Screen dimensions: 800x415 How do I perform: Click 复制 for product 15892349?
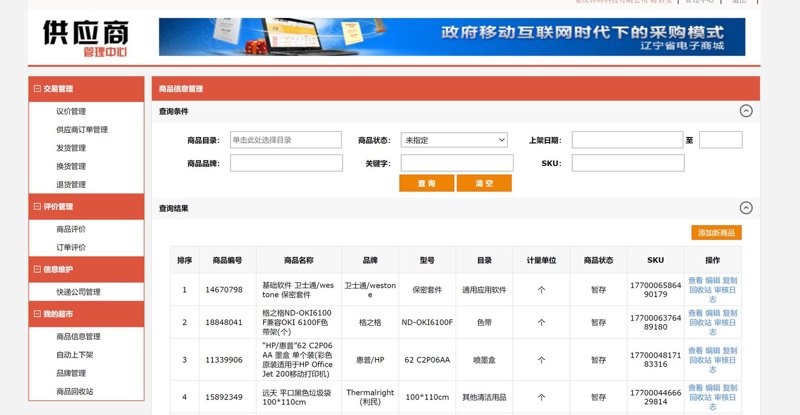pyautogui.click(x=730, y=388)
